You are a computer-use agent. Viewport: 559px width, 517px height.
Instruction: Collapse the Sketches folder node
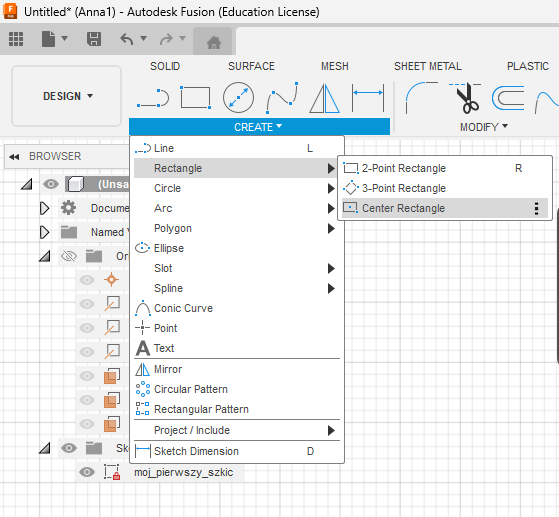point(45,448)
